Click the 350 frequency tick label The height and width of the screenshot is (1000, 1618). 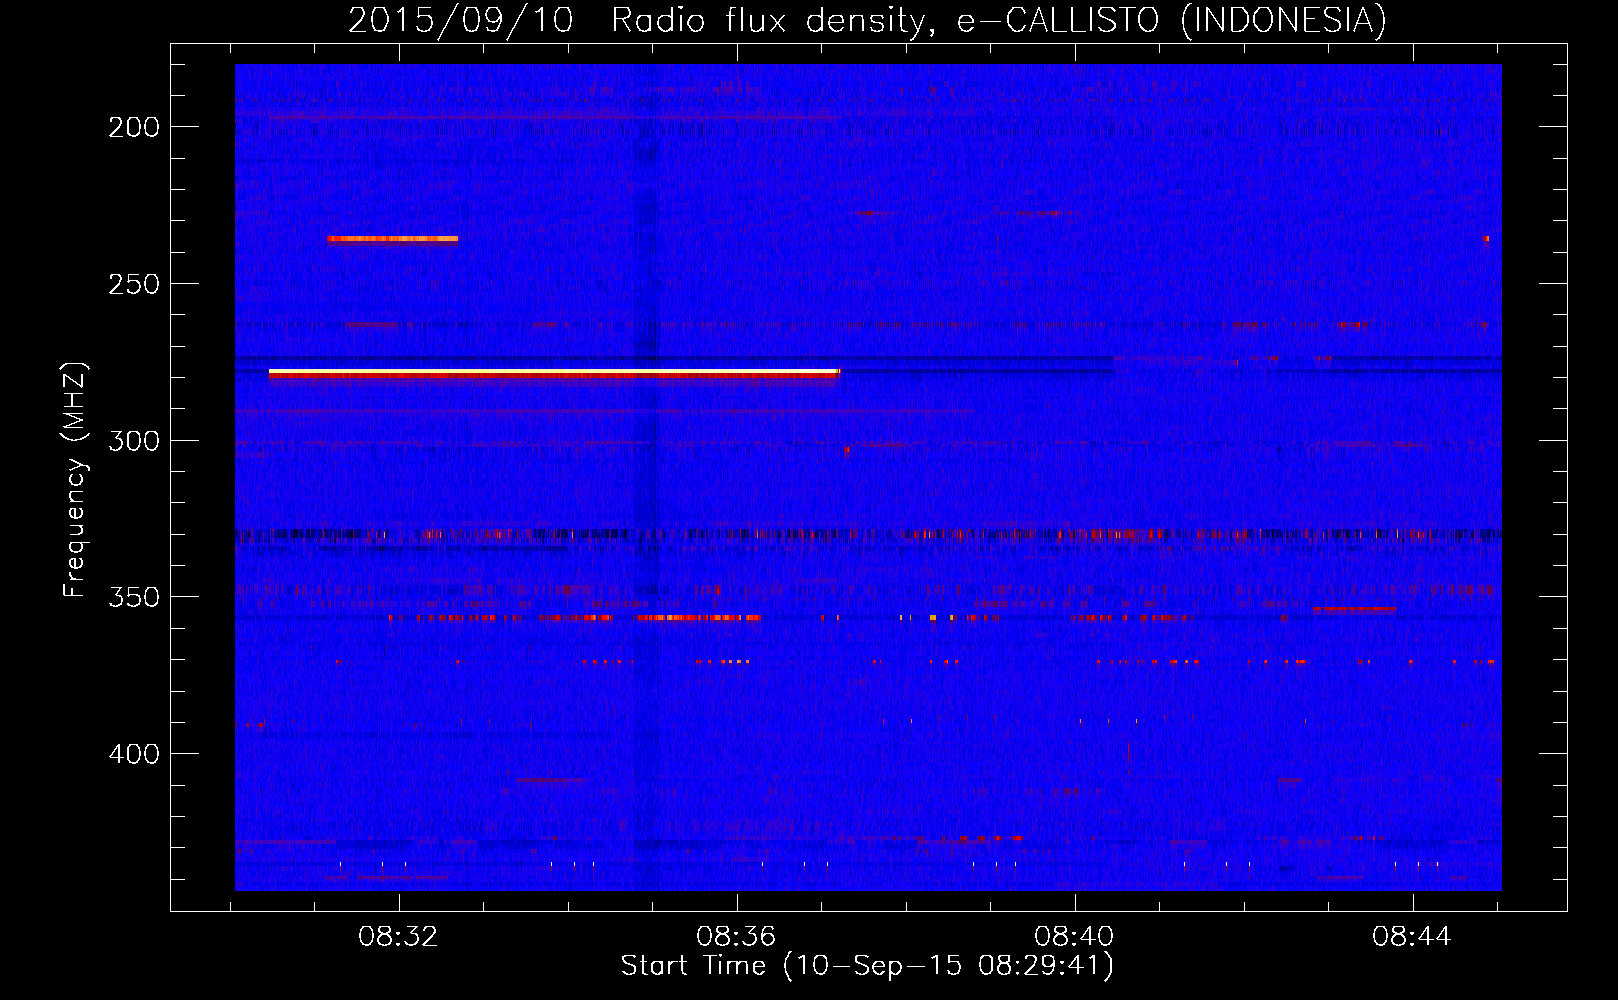134,597
